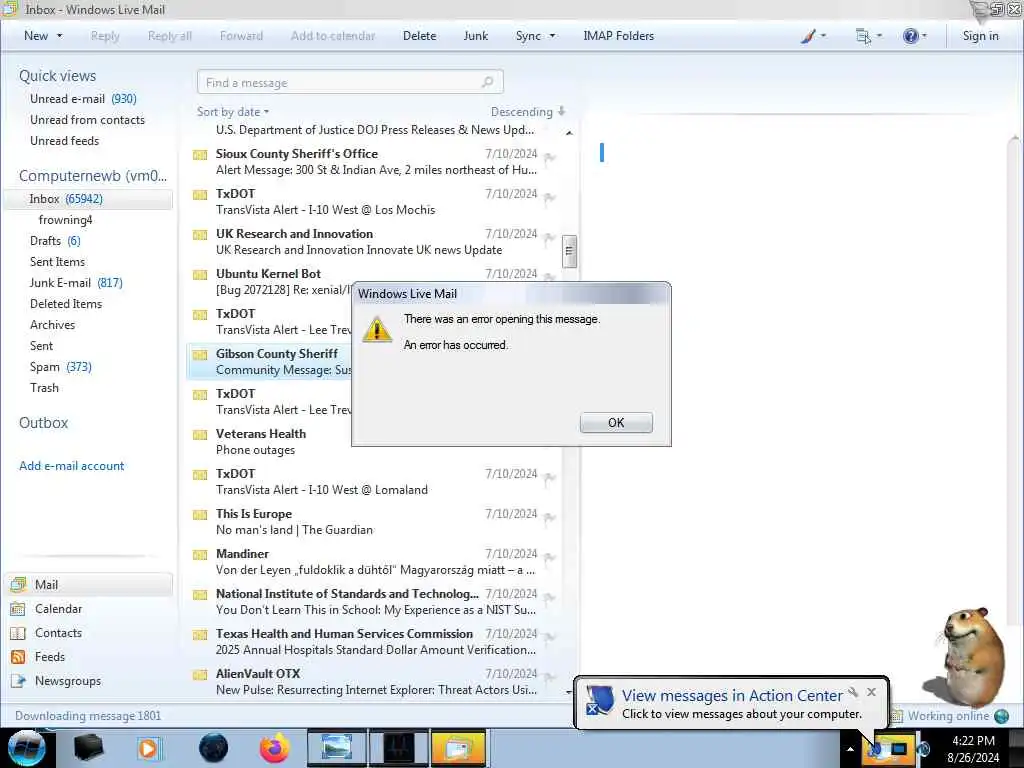
Task: Click the Add e-mail account link
Action: pos(71,466)
